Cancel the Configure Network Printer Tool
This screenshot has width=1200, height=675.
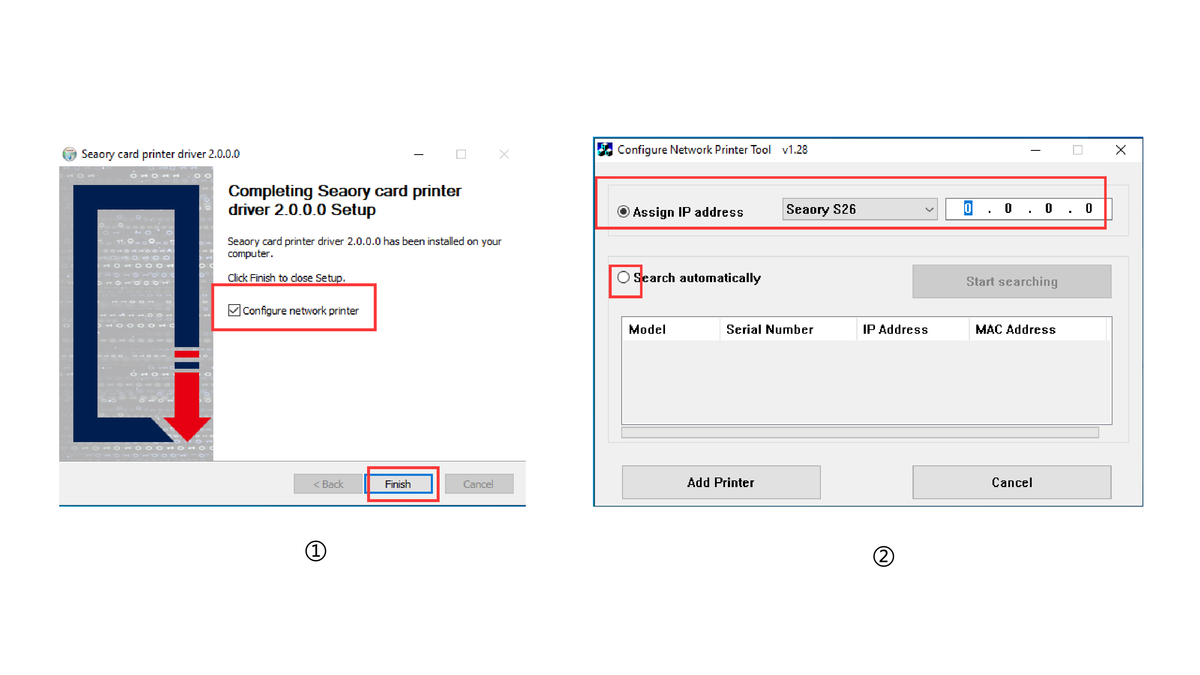coord(1012,482)
